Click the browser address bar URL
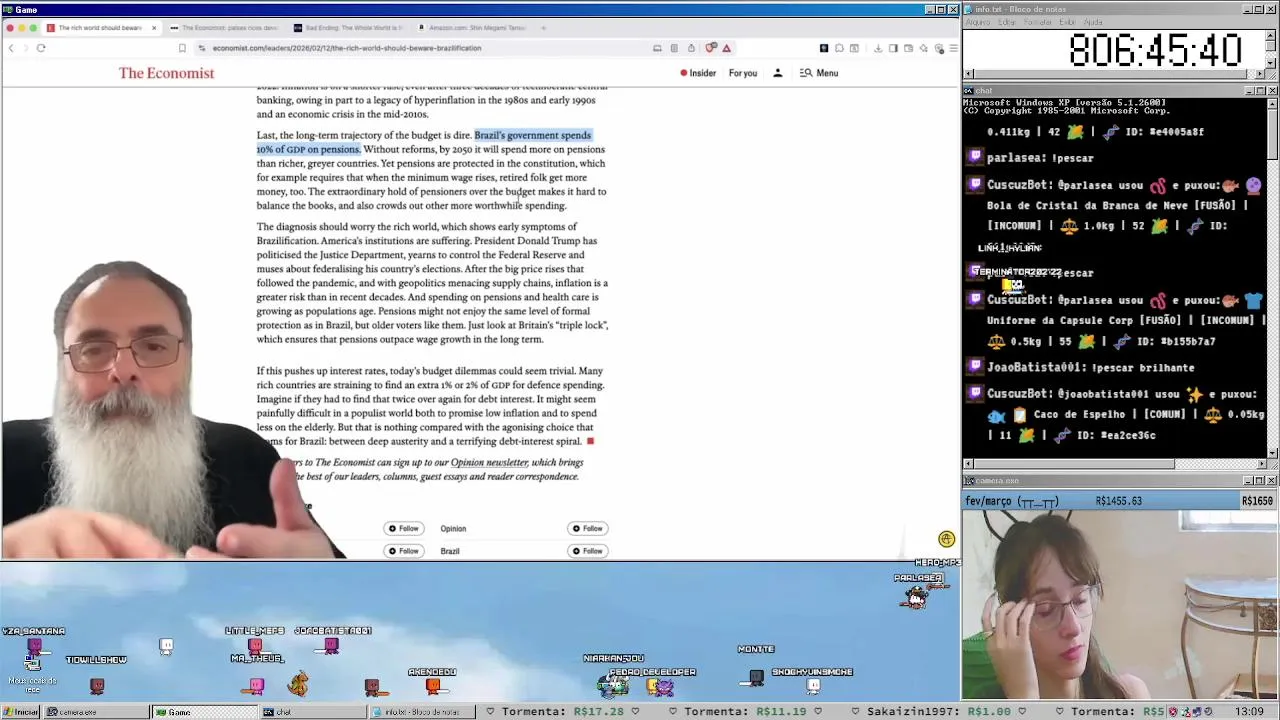1280x720 pixels. pos(346,48)
